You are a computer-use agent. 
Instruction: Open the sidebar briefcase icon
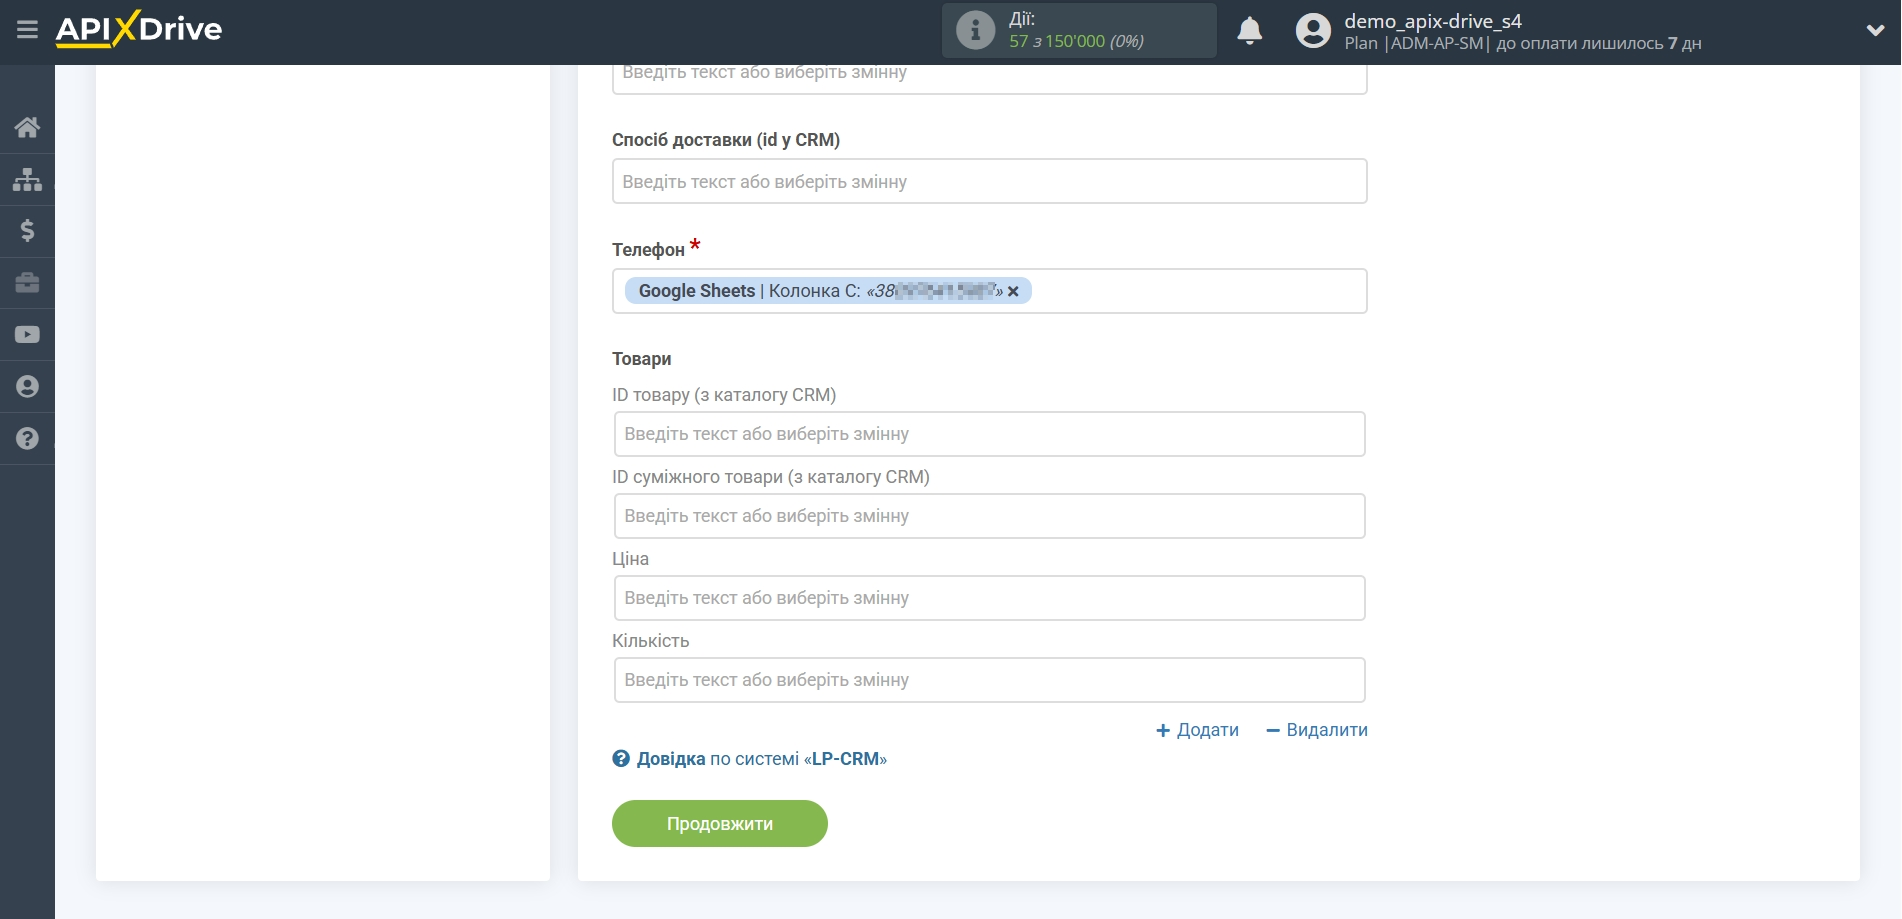coord(27,283)
